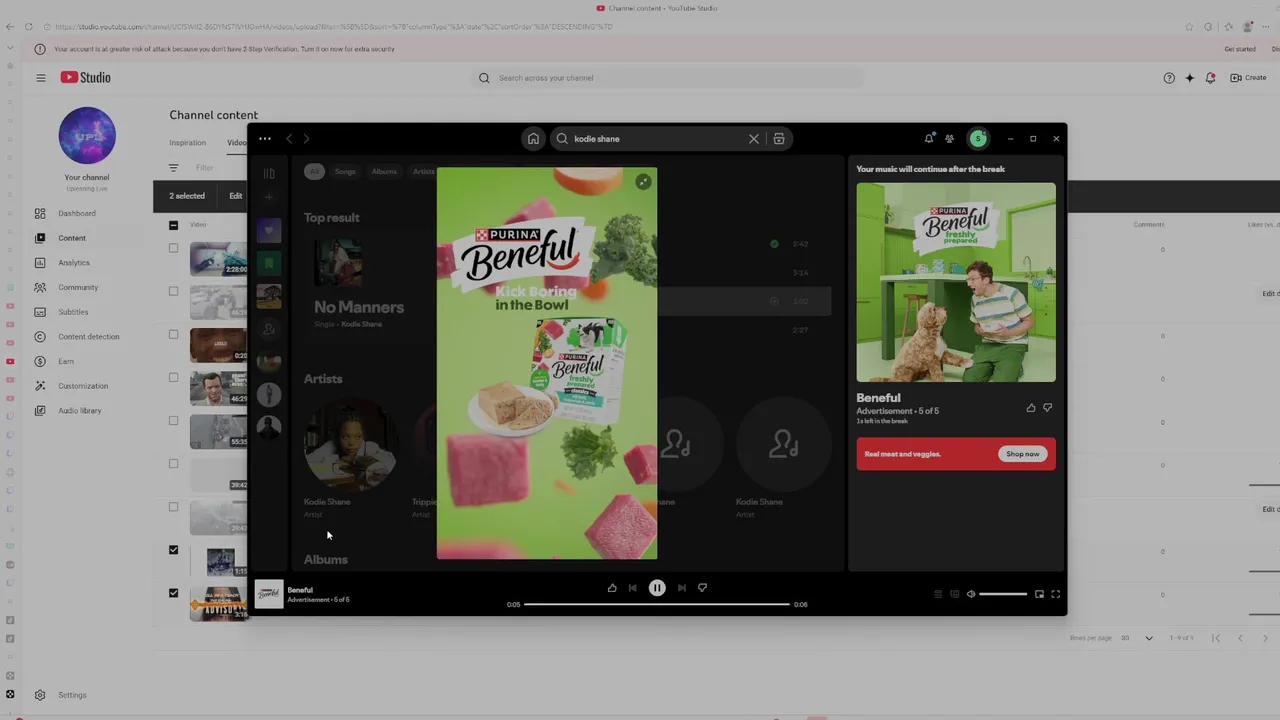Click the Beneful ad image in right panel
1280x720 pixels.
pyautogui.click(x=956, y=282)
